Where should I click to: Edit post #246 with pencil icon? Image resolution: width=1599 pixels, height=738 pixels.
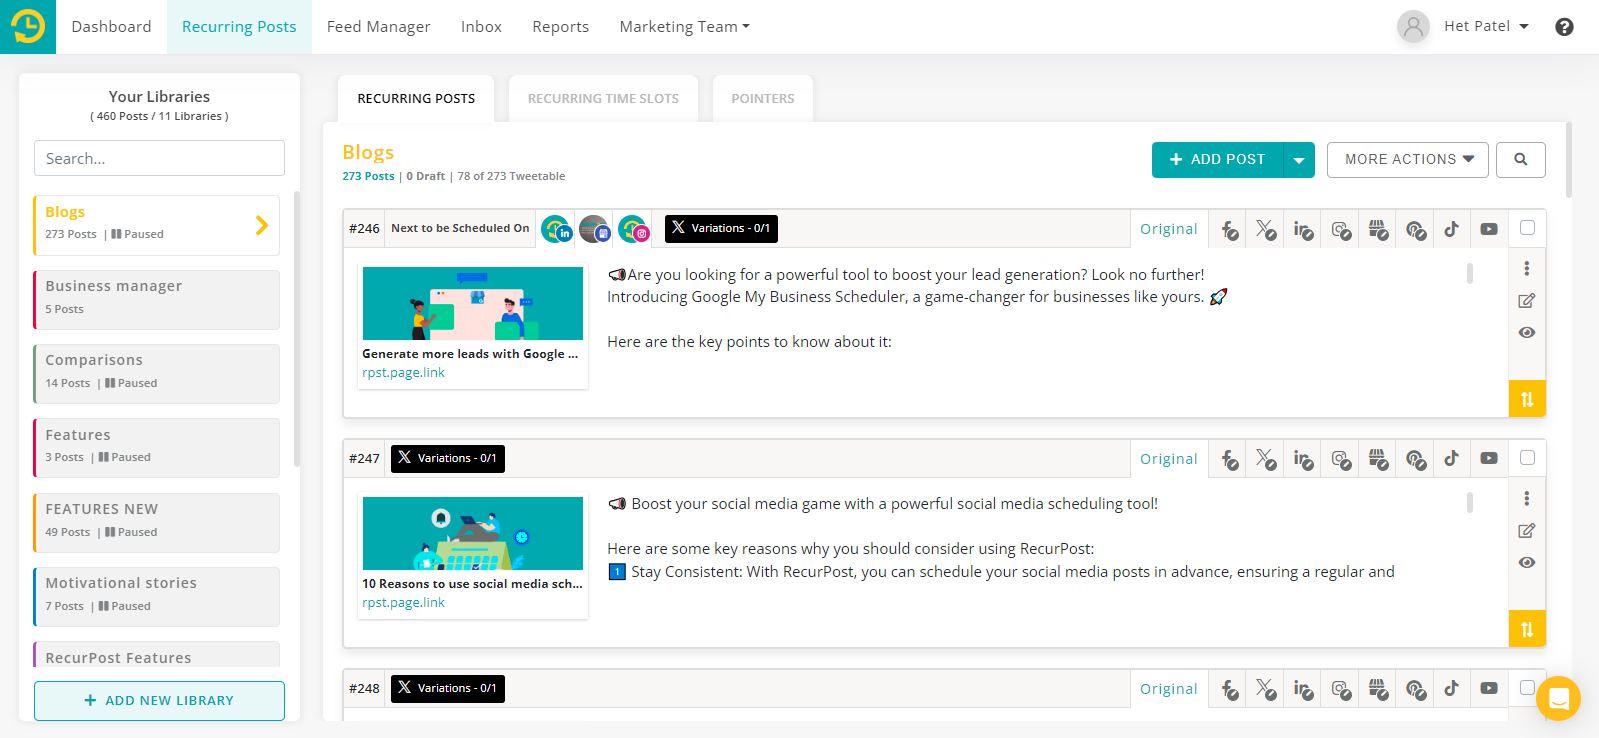coord(1526,301)
